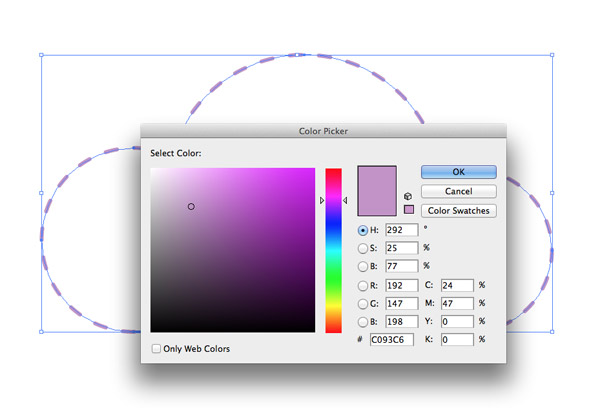The image size is (600, 417).
Task: Click the blue field showing 198
Action: click(401, 321)
